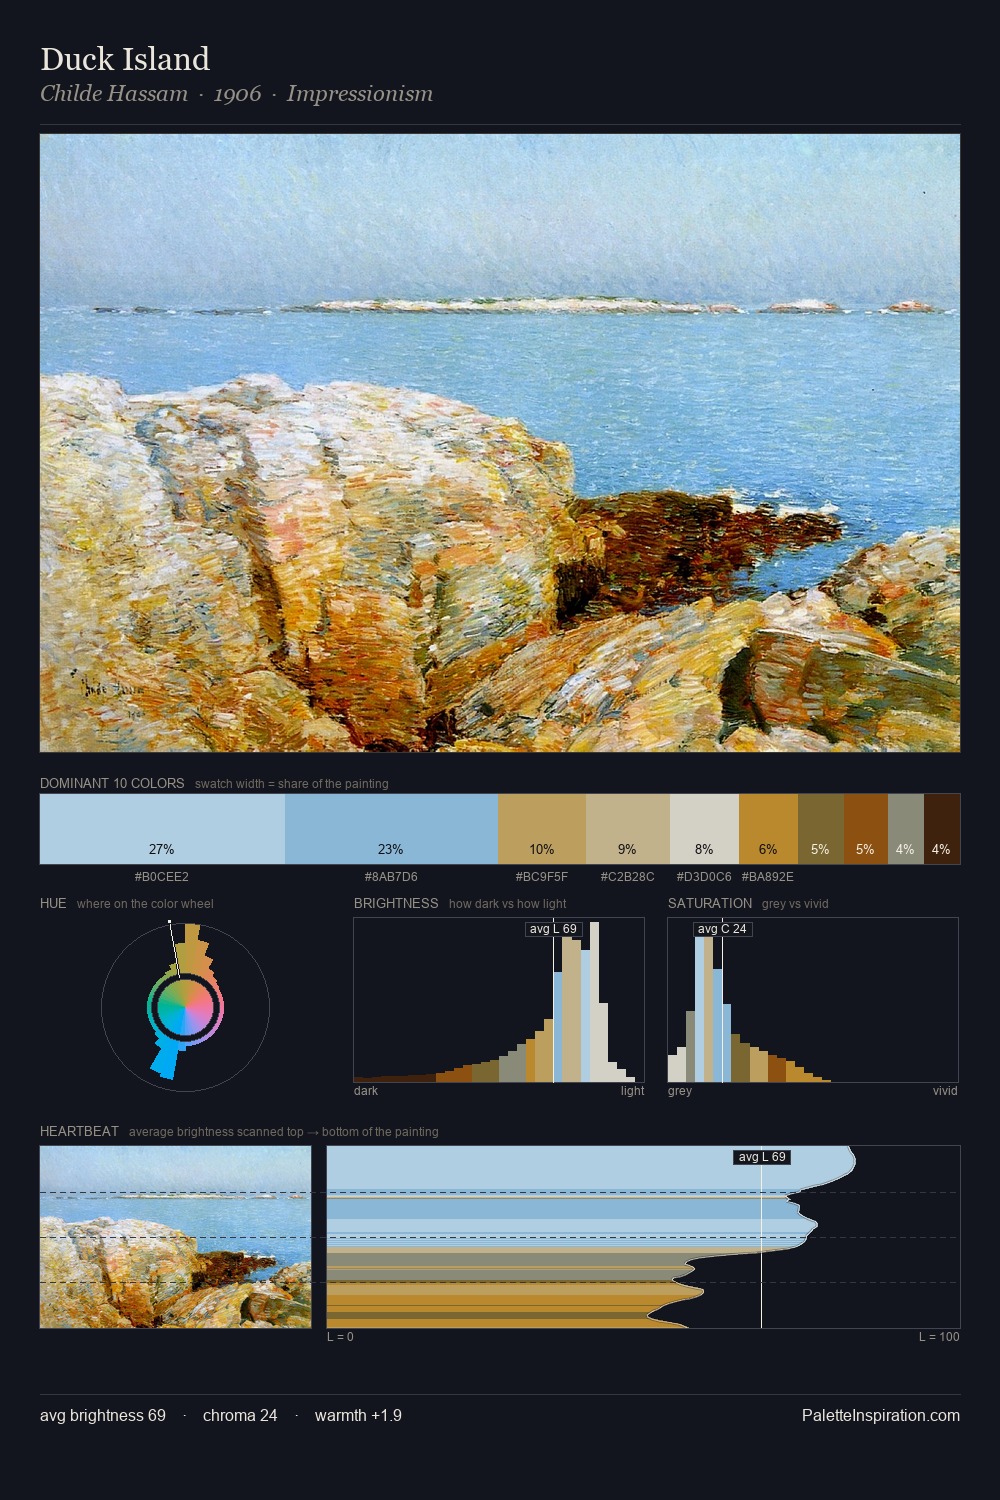The image size is (1000, 1500).
Task: Select the 4% grey swatch
Action: pos(906,828)
